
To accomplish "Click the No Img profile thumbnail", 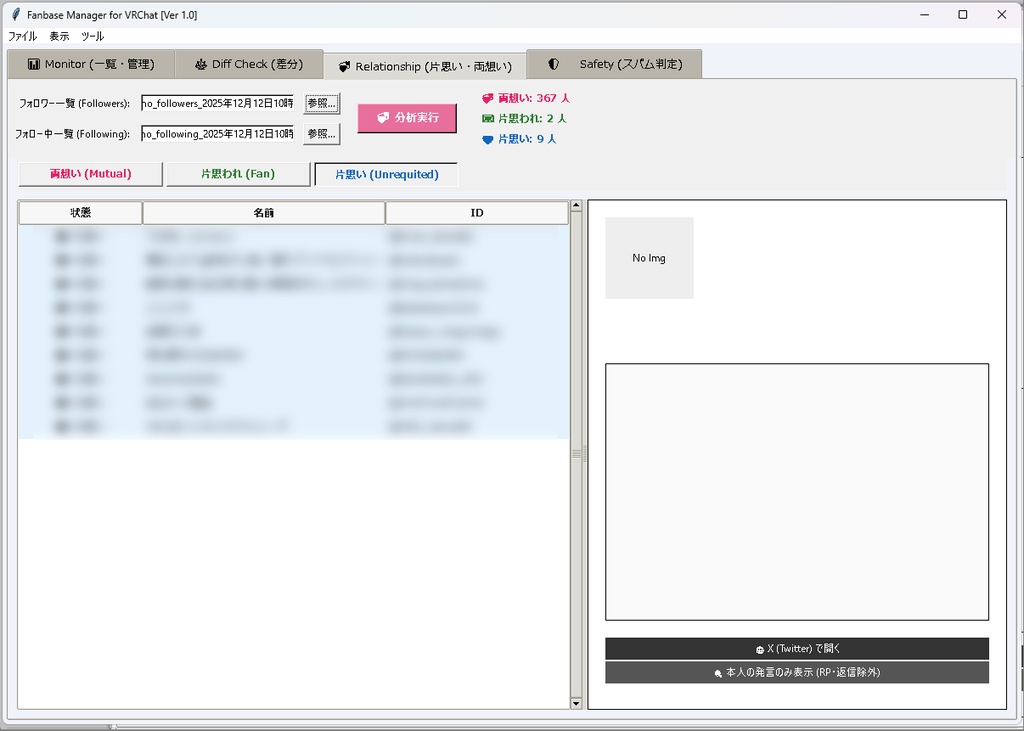I will tap(649, 258).
